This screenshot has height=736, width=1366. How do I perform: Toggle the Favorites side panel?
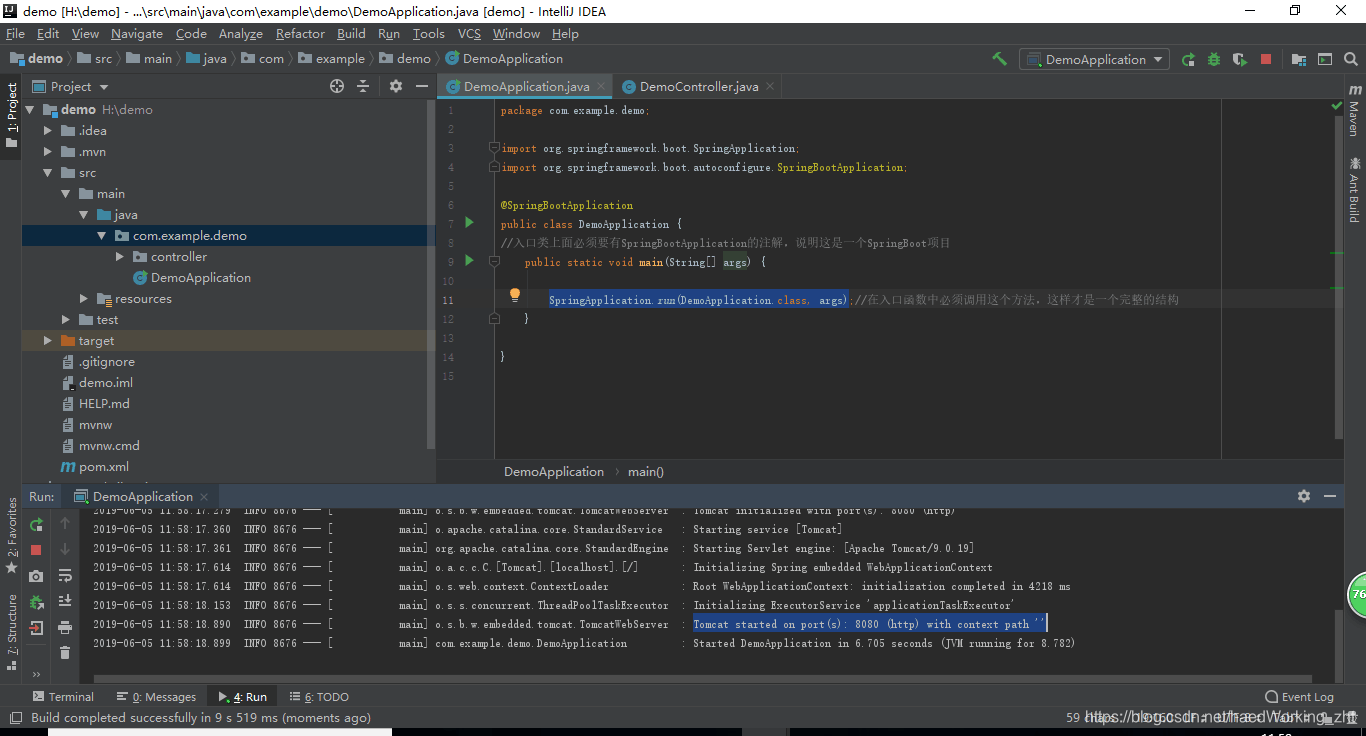click(12, 536)
